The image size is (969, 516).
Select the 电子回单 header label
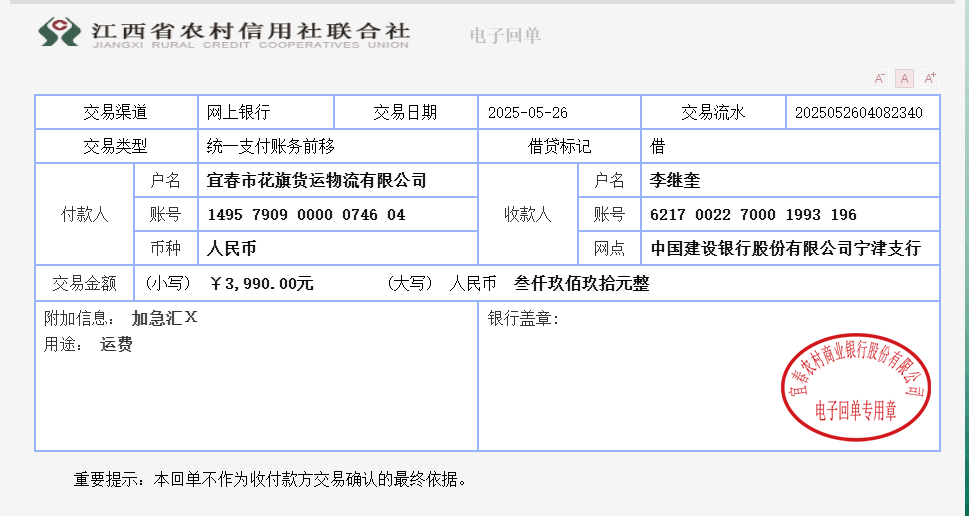505,36
